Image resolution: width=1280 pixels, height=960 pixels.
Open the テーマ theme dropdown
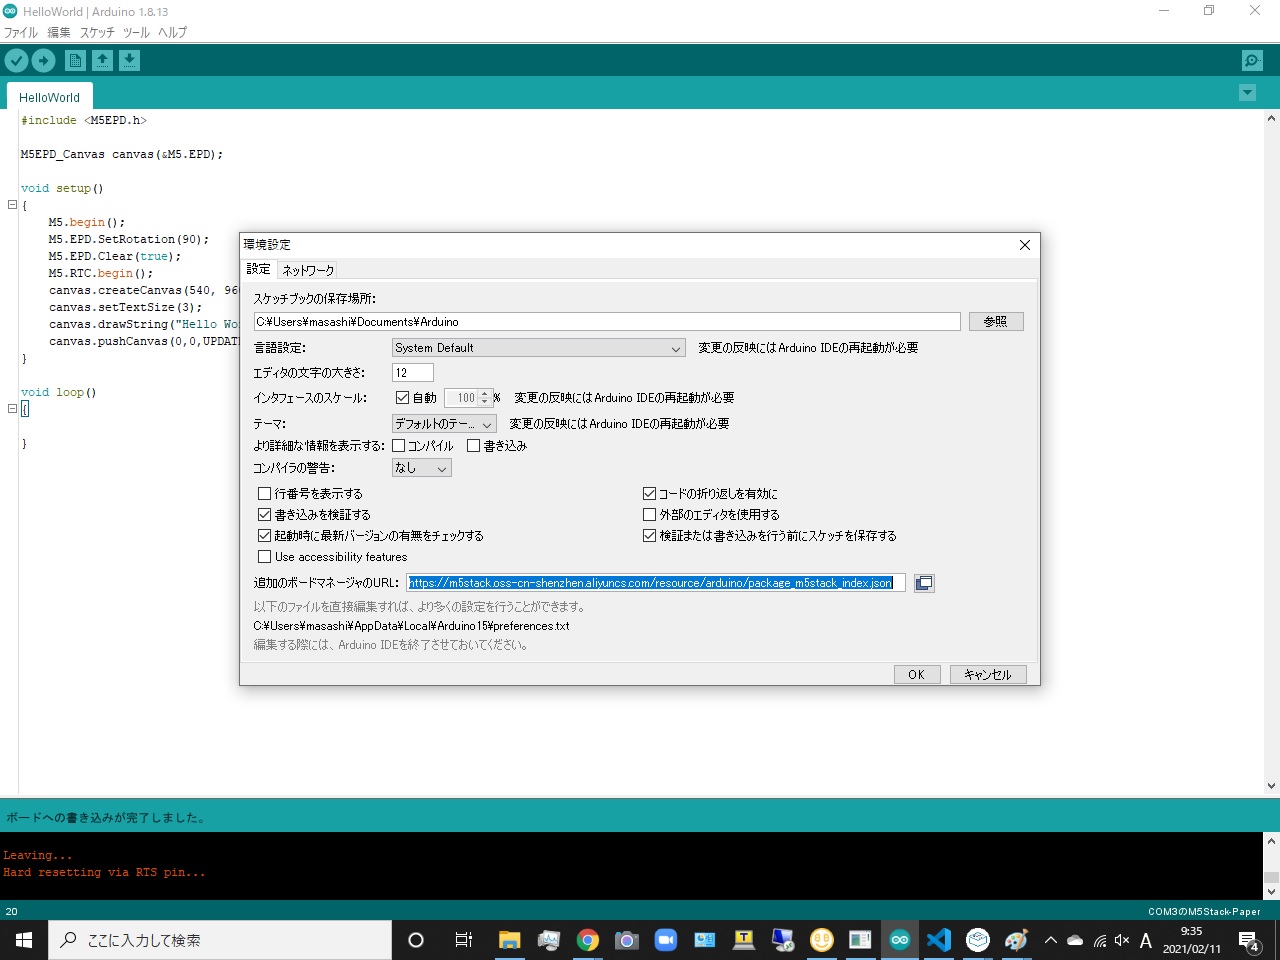pos(444,424)
